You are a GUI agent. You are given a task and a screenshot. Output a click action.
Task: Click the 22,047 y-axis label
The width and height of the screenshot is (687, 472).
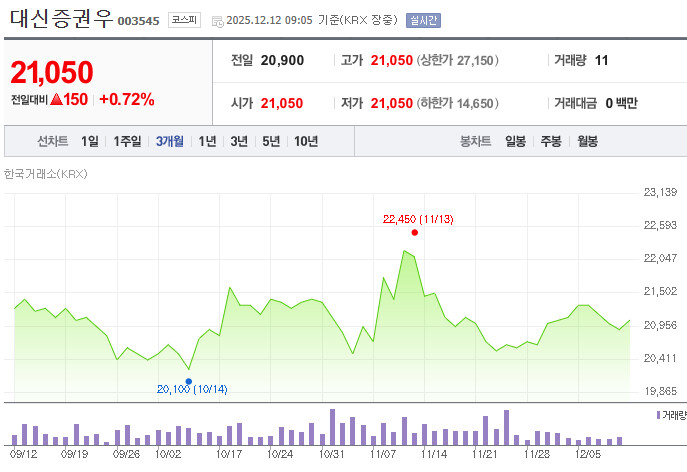tap(660, 259)
